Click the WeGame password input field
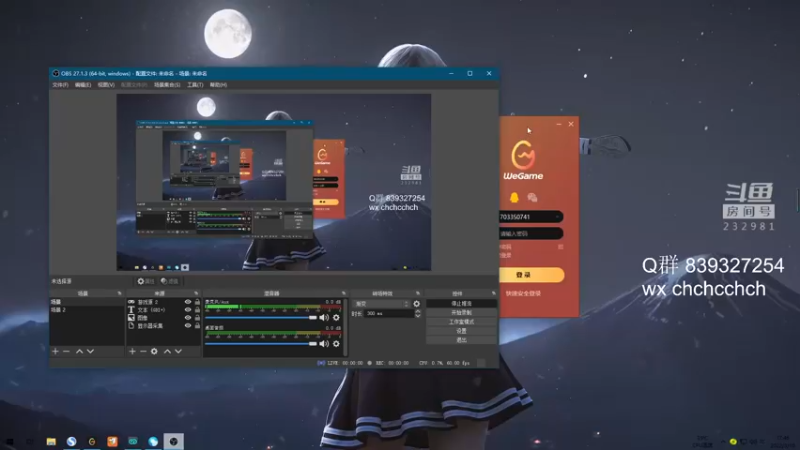The width and height of the screenshot is (800, 450). pyautogui.click(x=531, y=234)
